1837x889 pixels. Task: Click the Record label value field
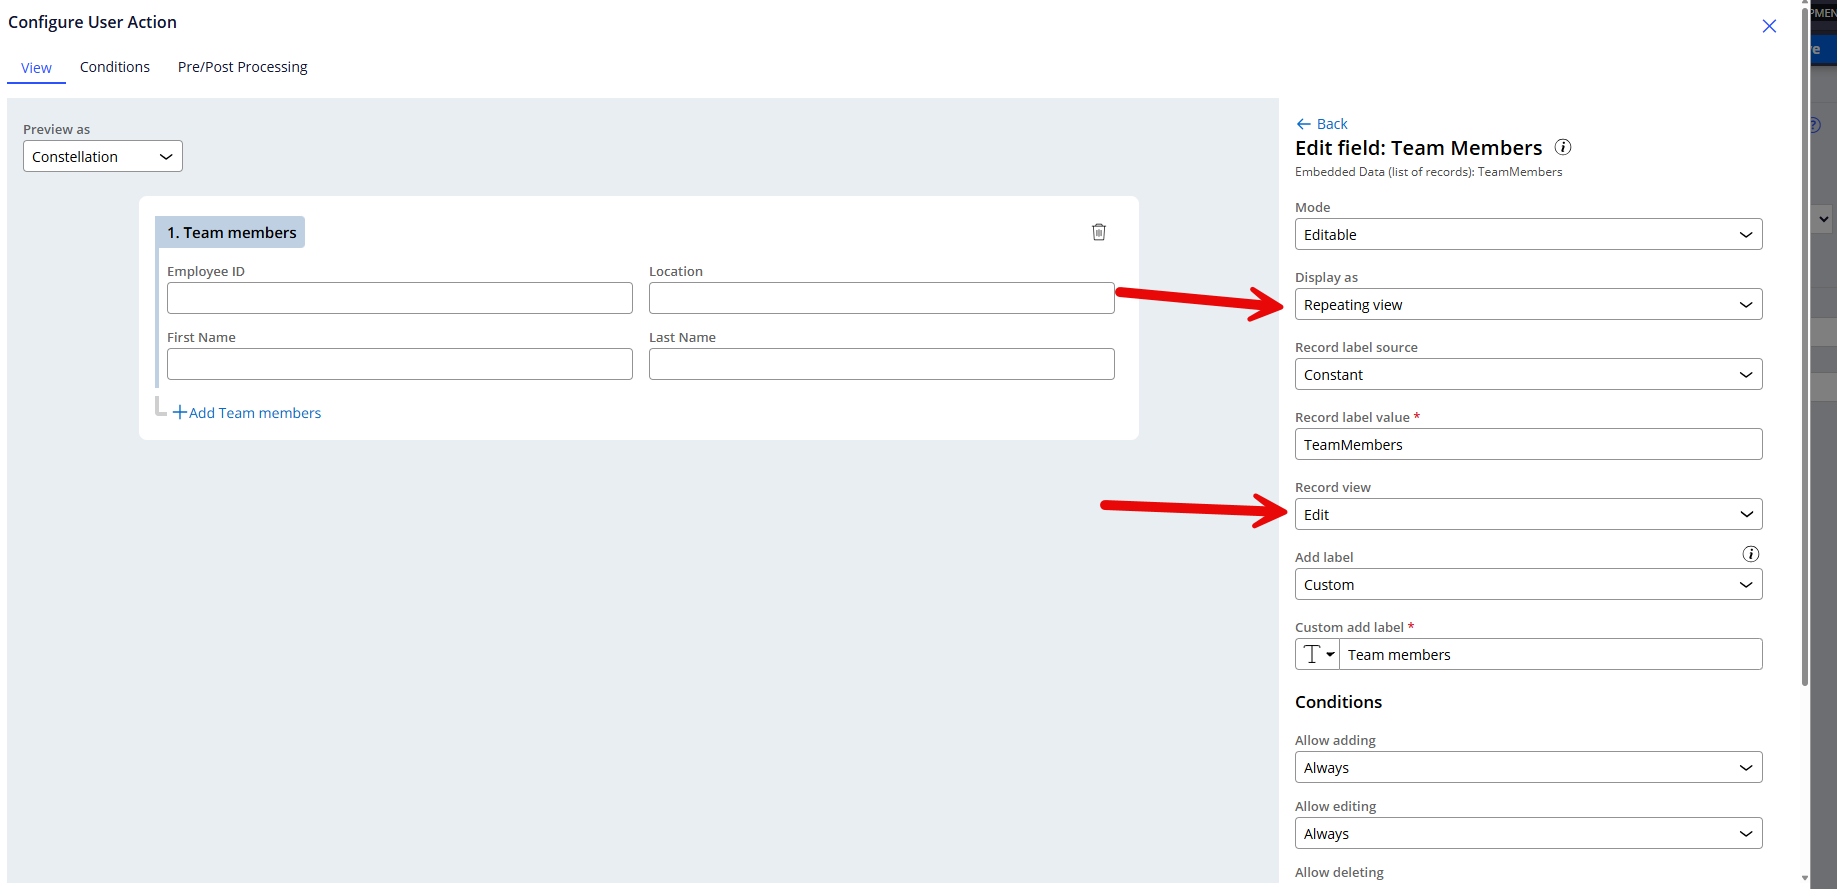click(x=1528, y=445)
